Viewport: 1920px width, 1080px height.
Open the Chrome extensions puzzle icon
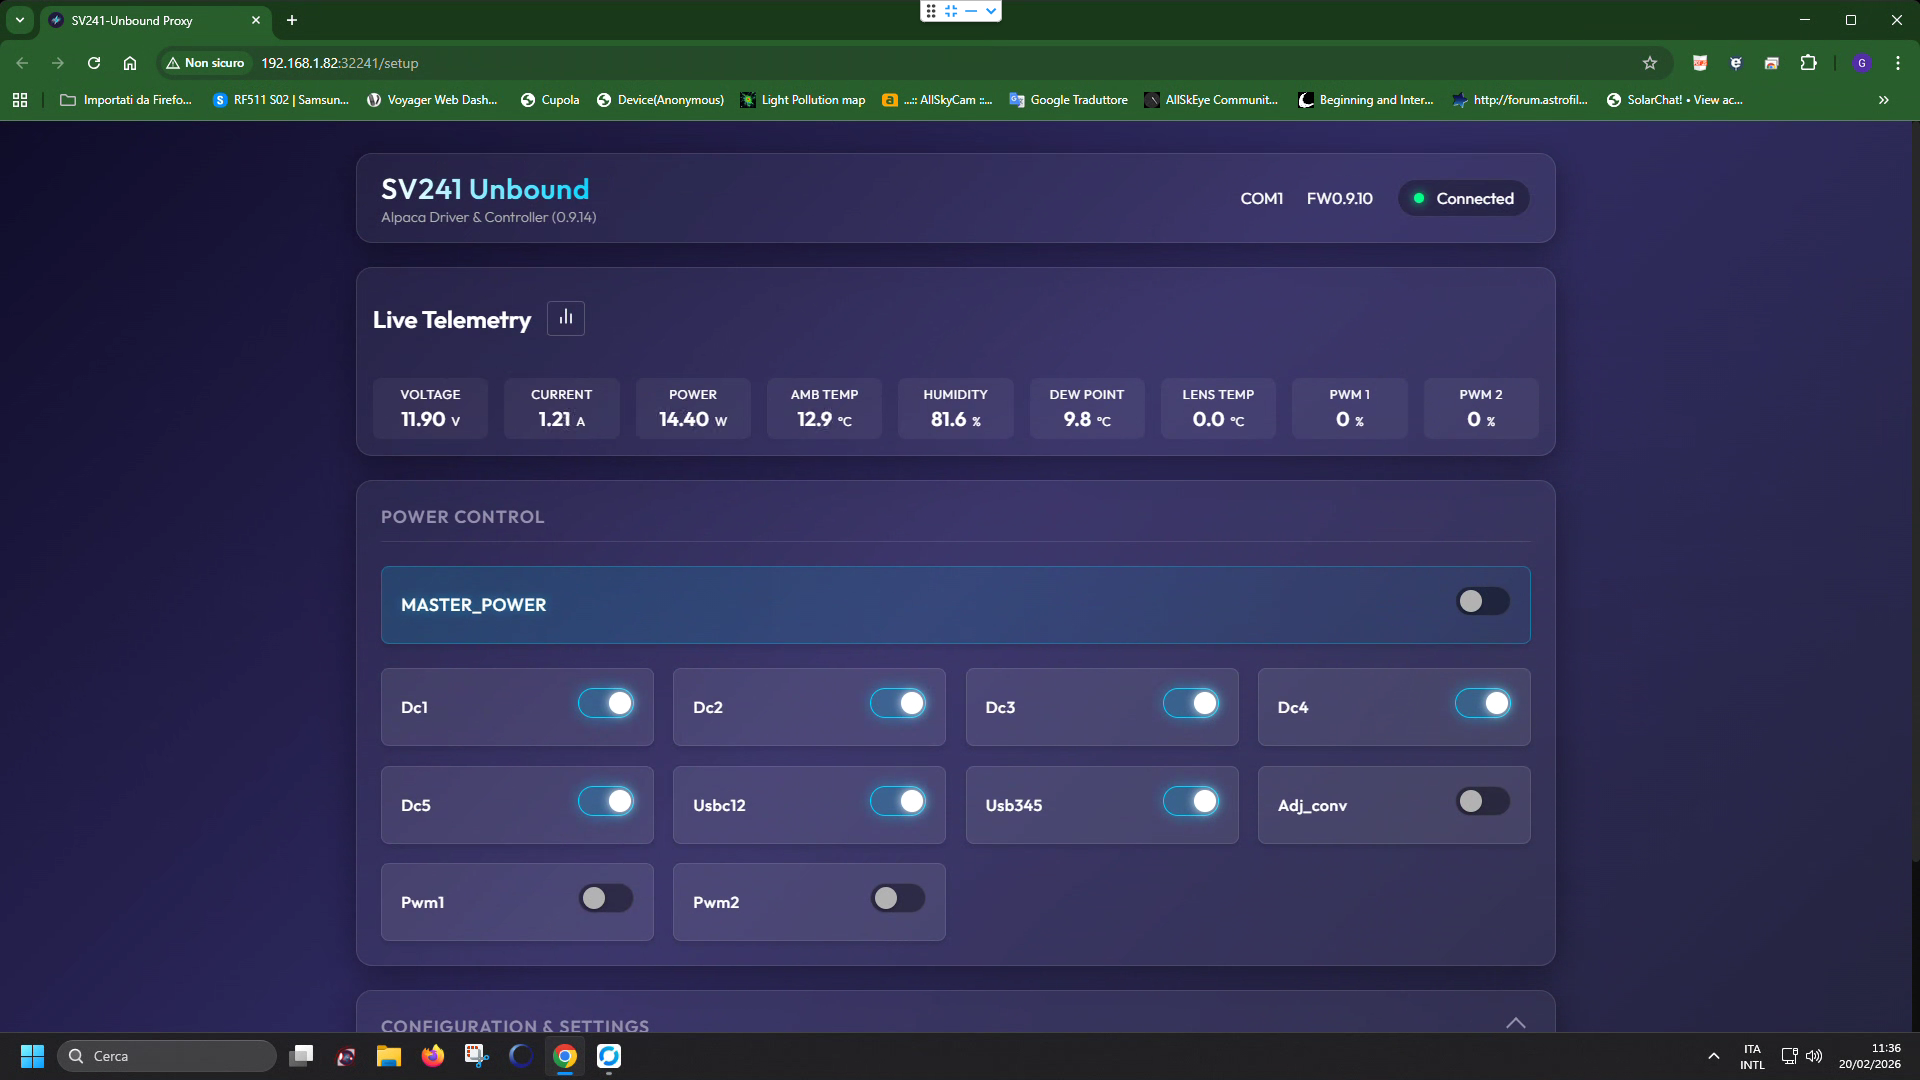coord(1808,63)
